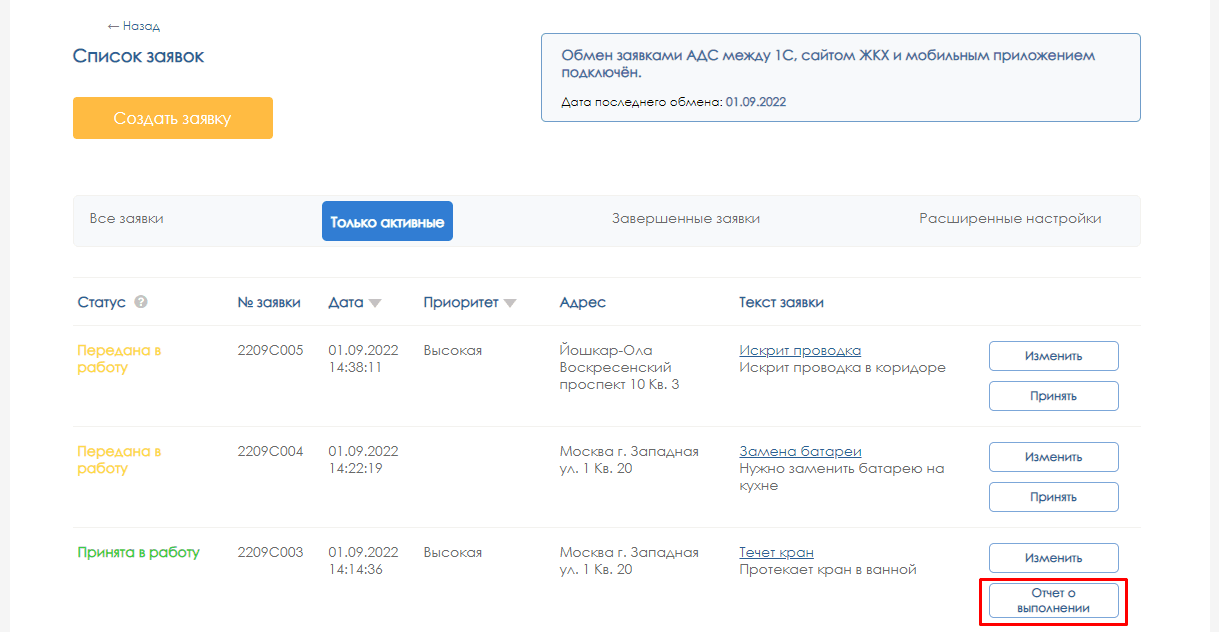Screen dimensions: 1219x632
Task: Open the Течет кран request link
Action: (776, 552)
